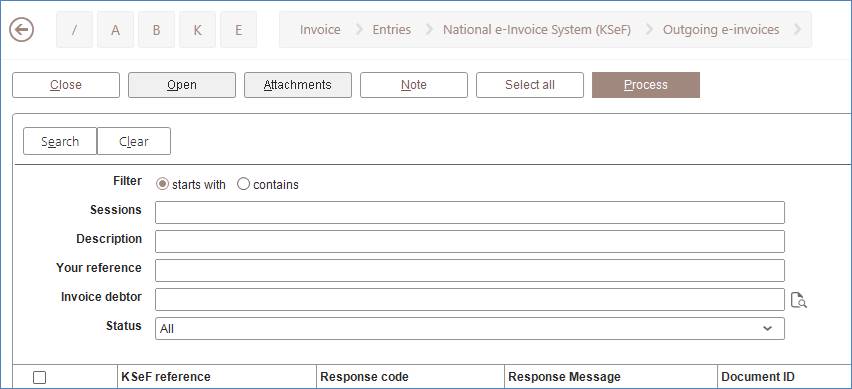Click the A shortcut tile

(115, 30)
